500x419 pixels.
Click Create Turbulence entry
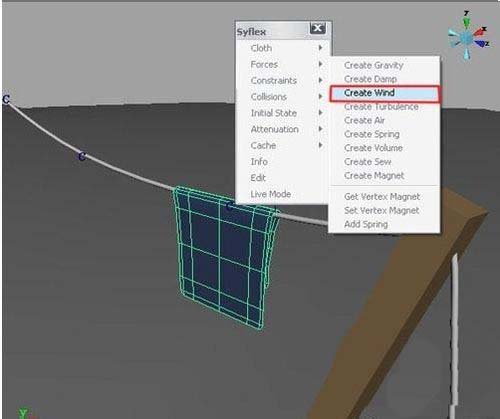pyautogui.click(x=381, y=107)
